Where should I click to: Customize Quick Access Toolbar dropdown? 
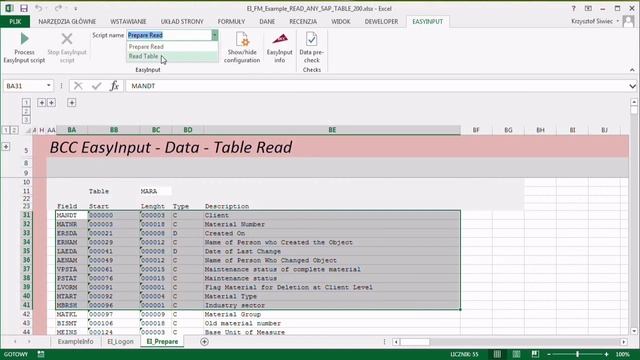pos(76,8)
